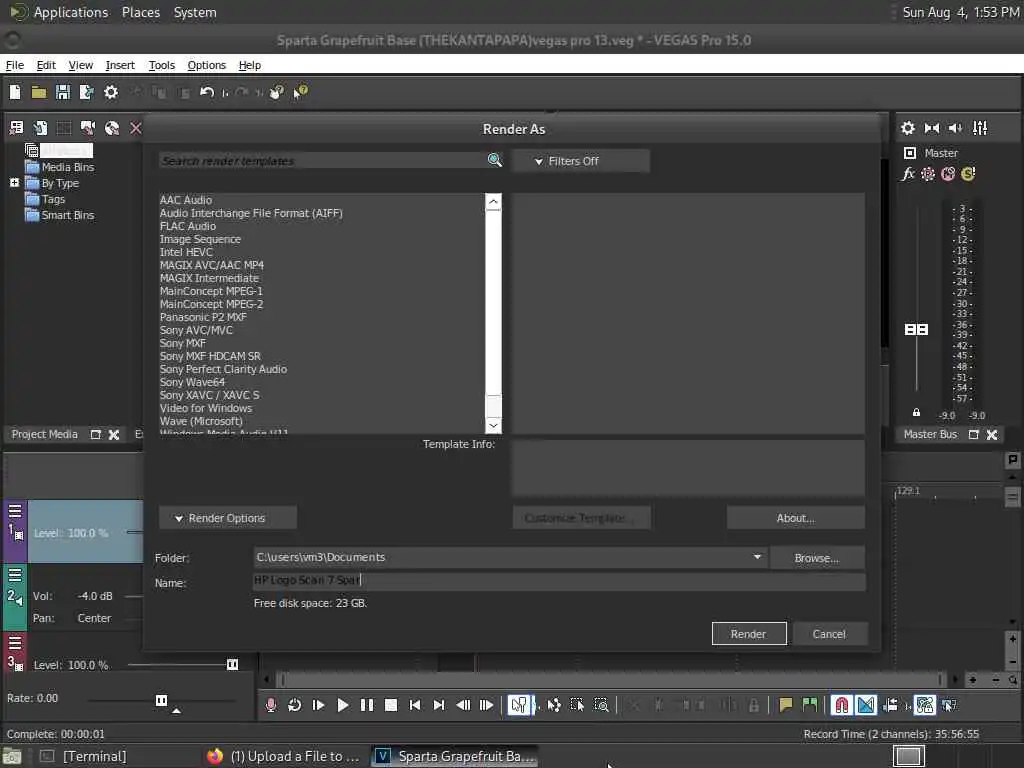This screenshot has width=1024, height=768.
Task: Click the Undo arrow icon
Action: [207, 92]
